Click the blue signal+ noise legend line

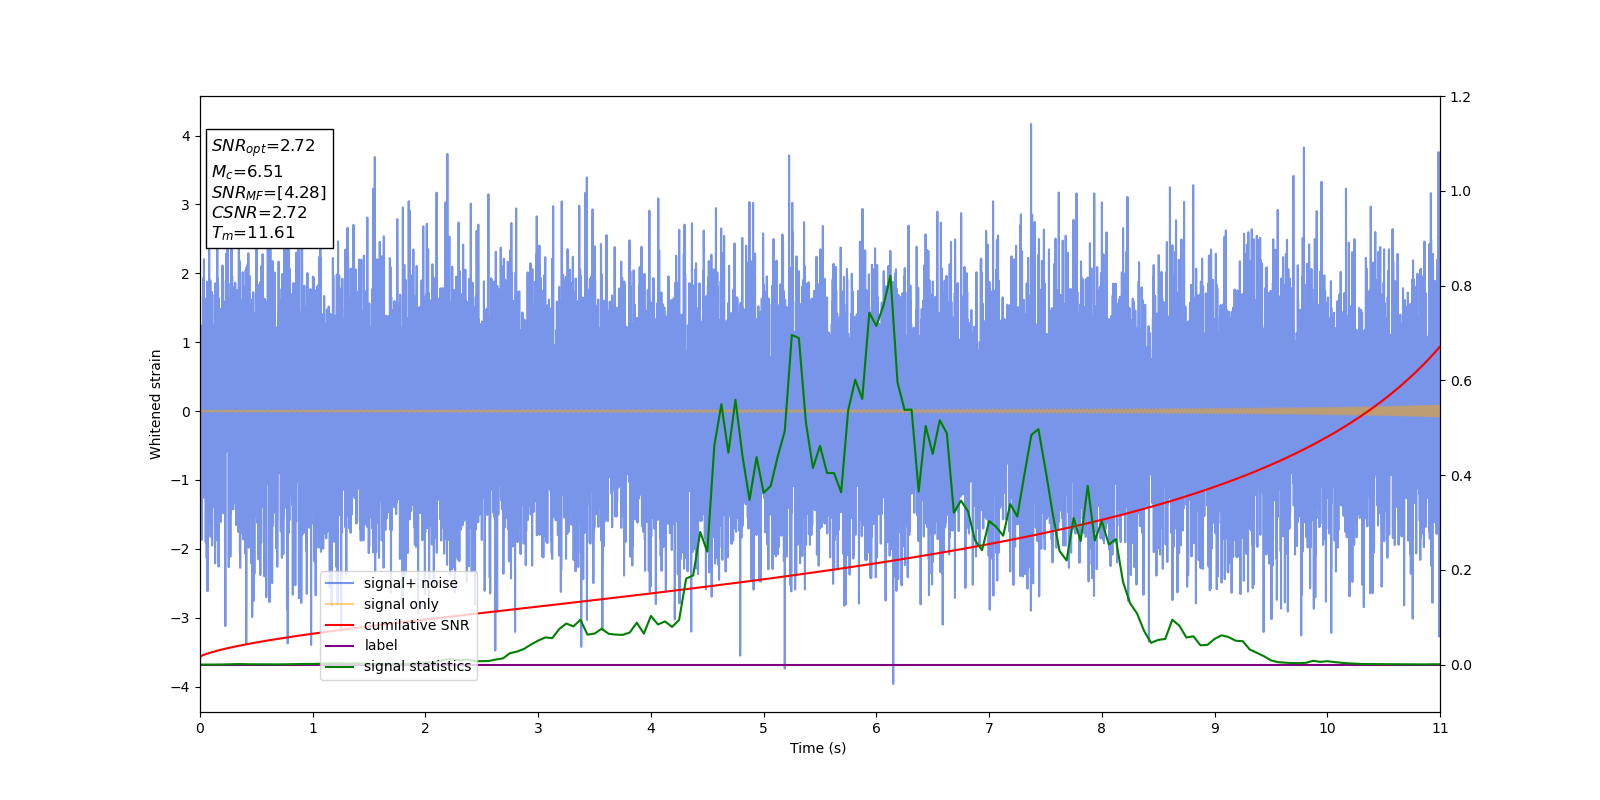click(x=340, y=583)
